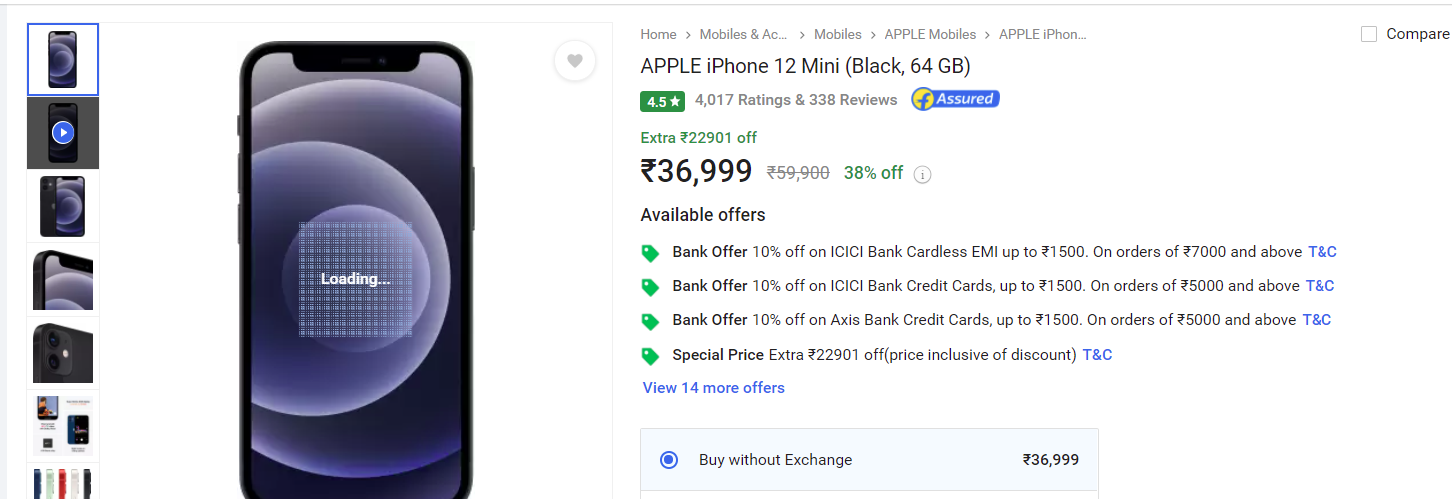1452x499 pixels.
Task: Click the green 4.5 star rating badge
Action: pos(662,101)
